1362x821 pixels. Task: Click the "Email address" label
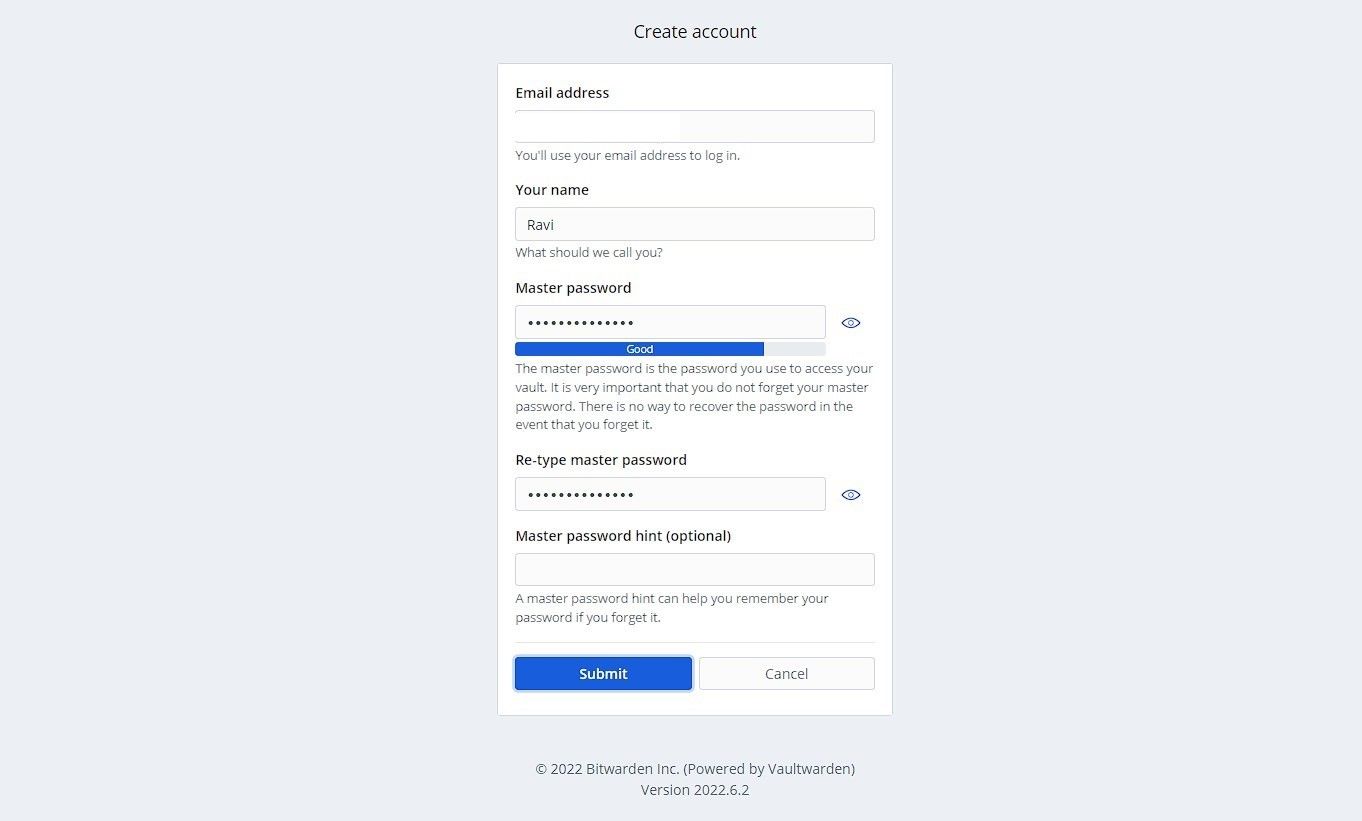point(562,93)
